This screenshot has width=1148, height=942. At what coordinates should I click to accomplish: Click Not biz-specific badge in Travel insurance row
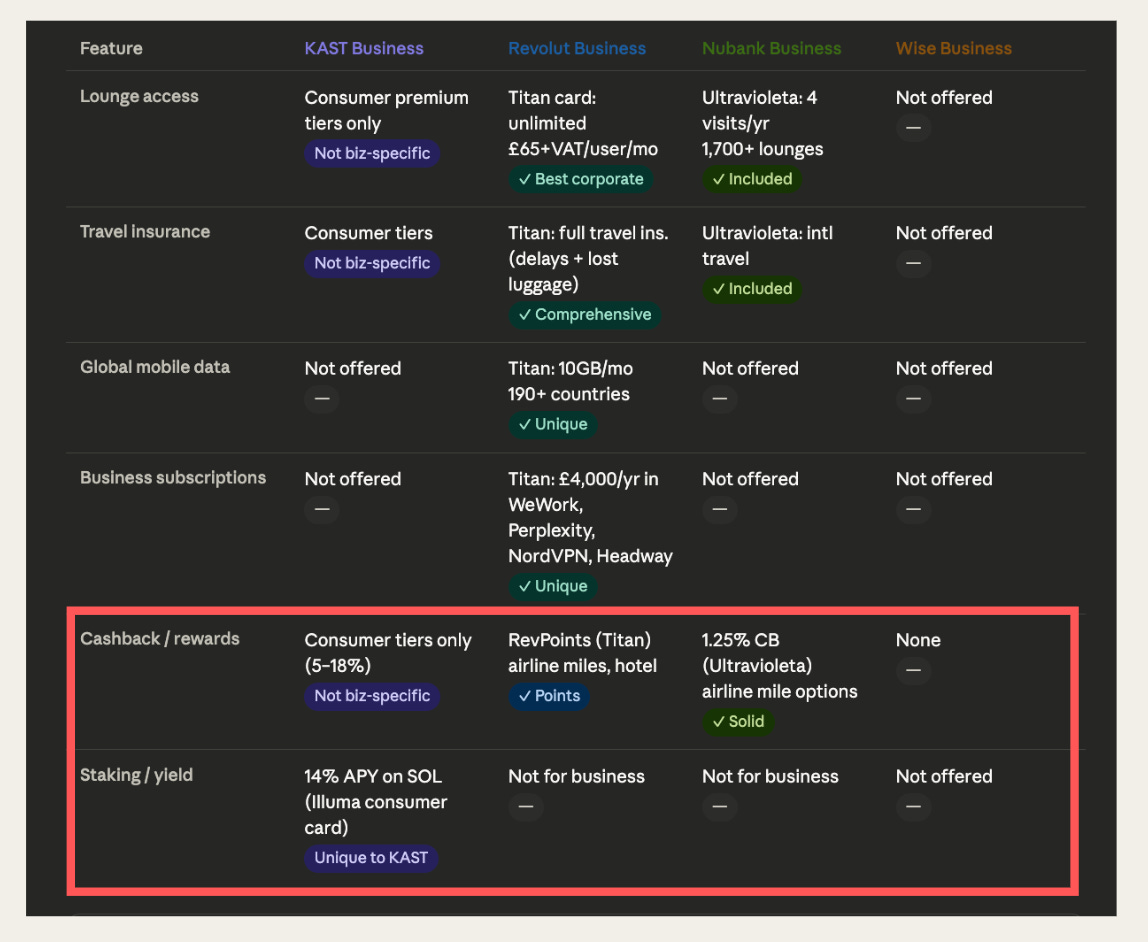pos(372,263)
